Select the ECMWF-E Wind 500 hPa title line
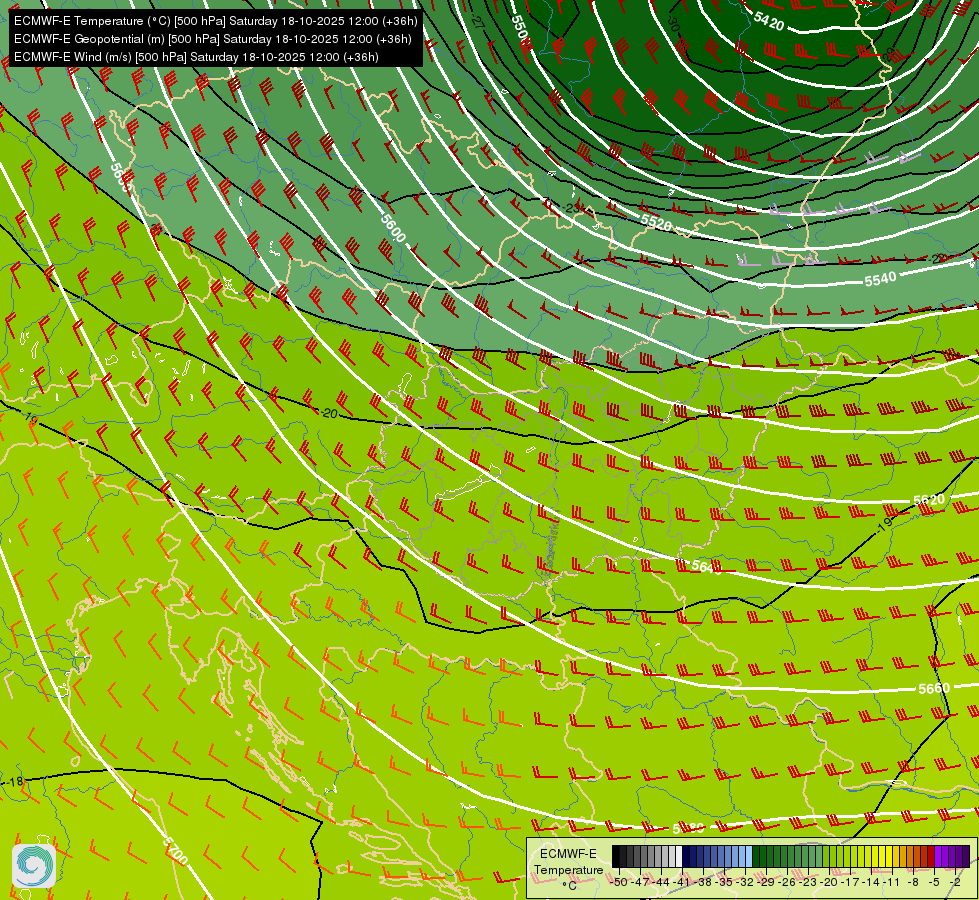Image resolution: width=979 pixels, height=900 pixels. pos(196,57)
